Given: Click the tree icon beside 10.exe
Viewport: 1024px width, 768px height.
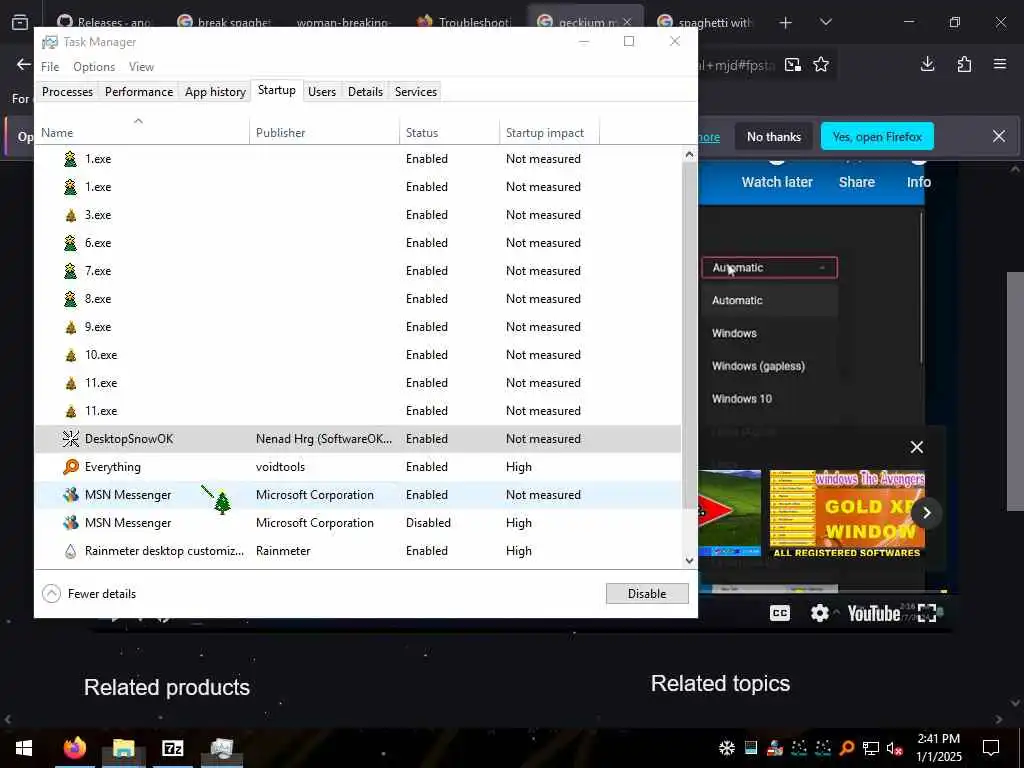Looking at the screenshot, I should pyautogui.click(x=71, y=355).
